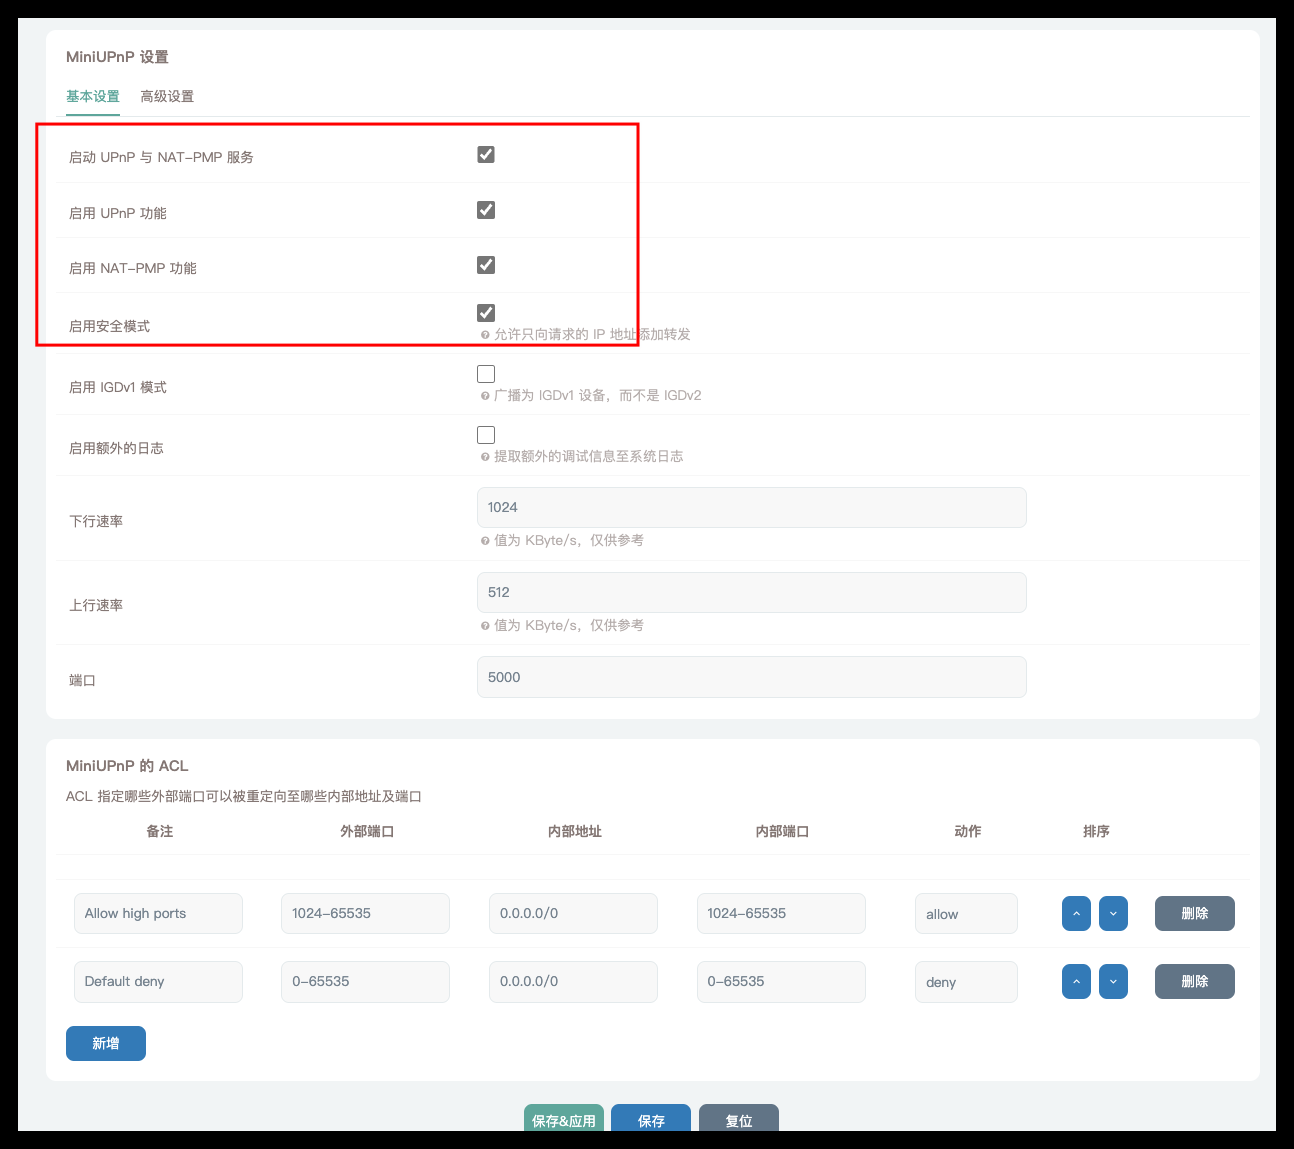Click help icon beside IGDv1 description
This screenshot has width=1294, height=1149.
click(485, 396)
